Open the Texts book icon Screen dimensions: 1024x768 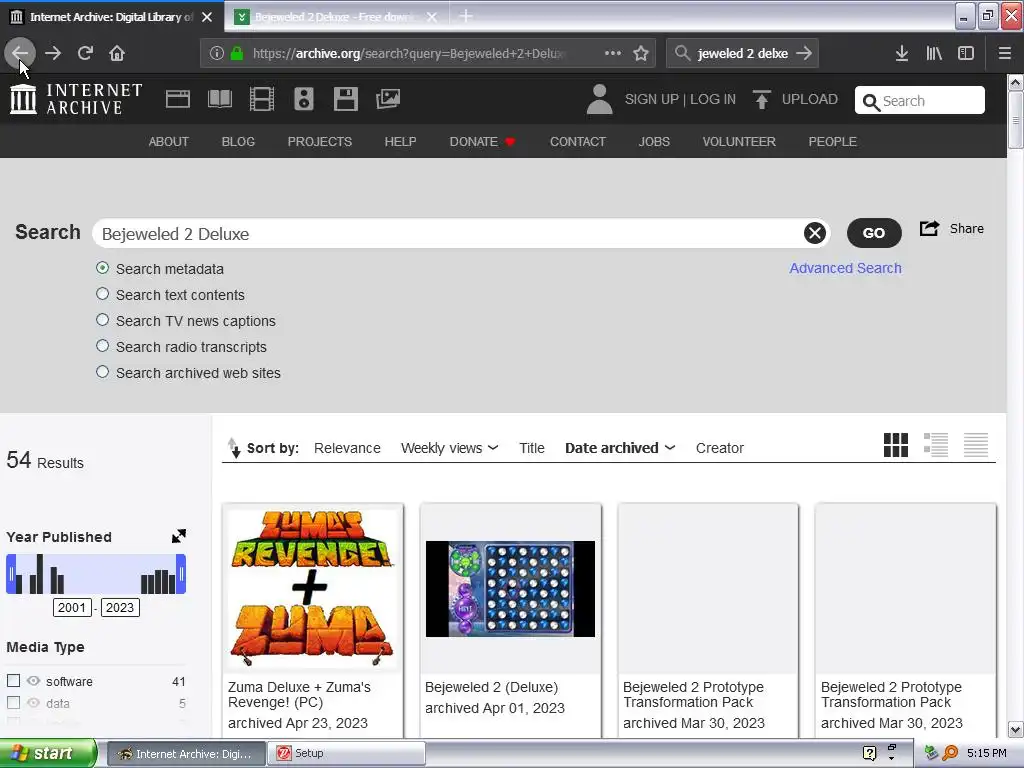tap(220, 99)
